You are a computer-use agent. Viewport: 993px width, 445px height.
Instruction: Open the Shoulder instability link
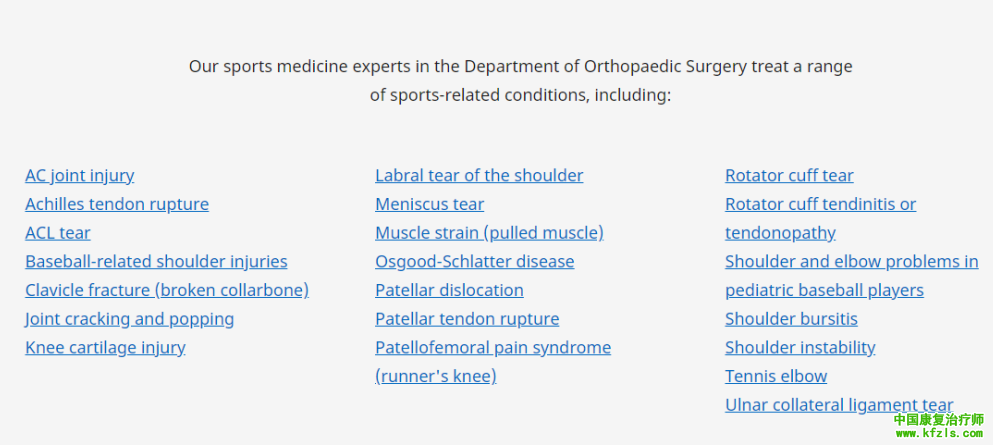[800, 347]
